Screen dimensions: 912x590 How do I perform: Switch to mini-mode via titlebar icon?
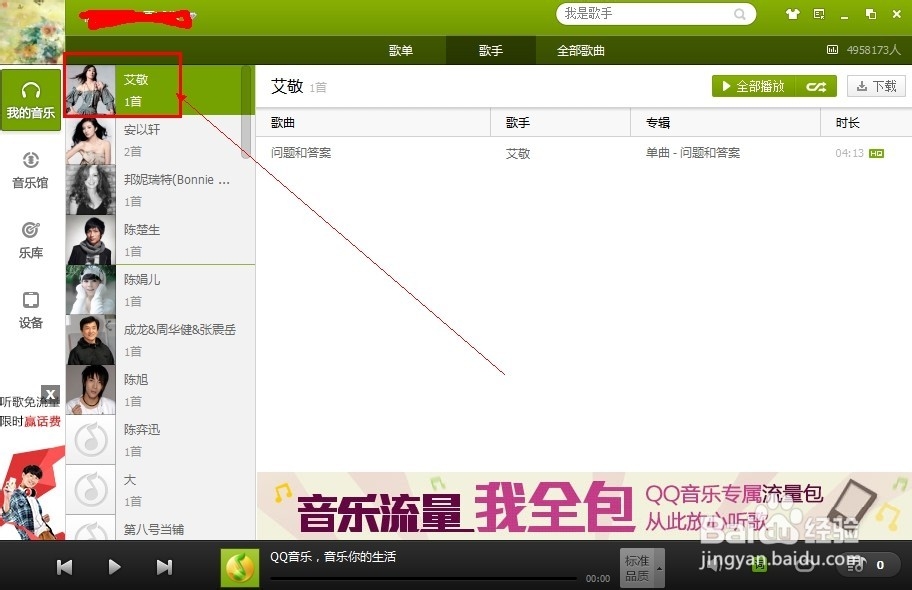[818, 14]
